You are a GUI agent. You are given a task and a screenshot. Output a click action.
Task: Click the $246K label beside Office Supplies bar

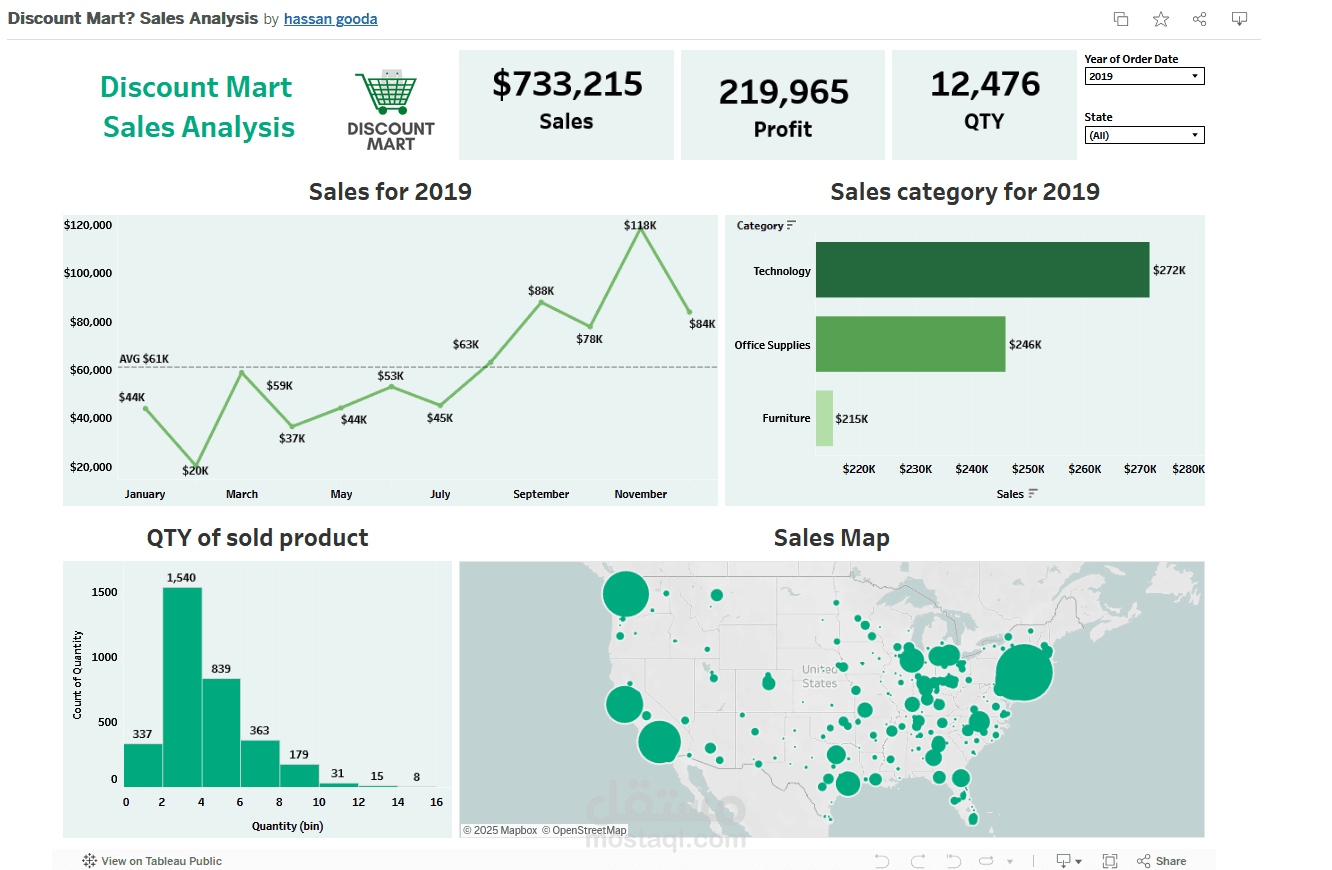click(1025, 344)
